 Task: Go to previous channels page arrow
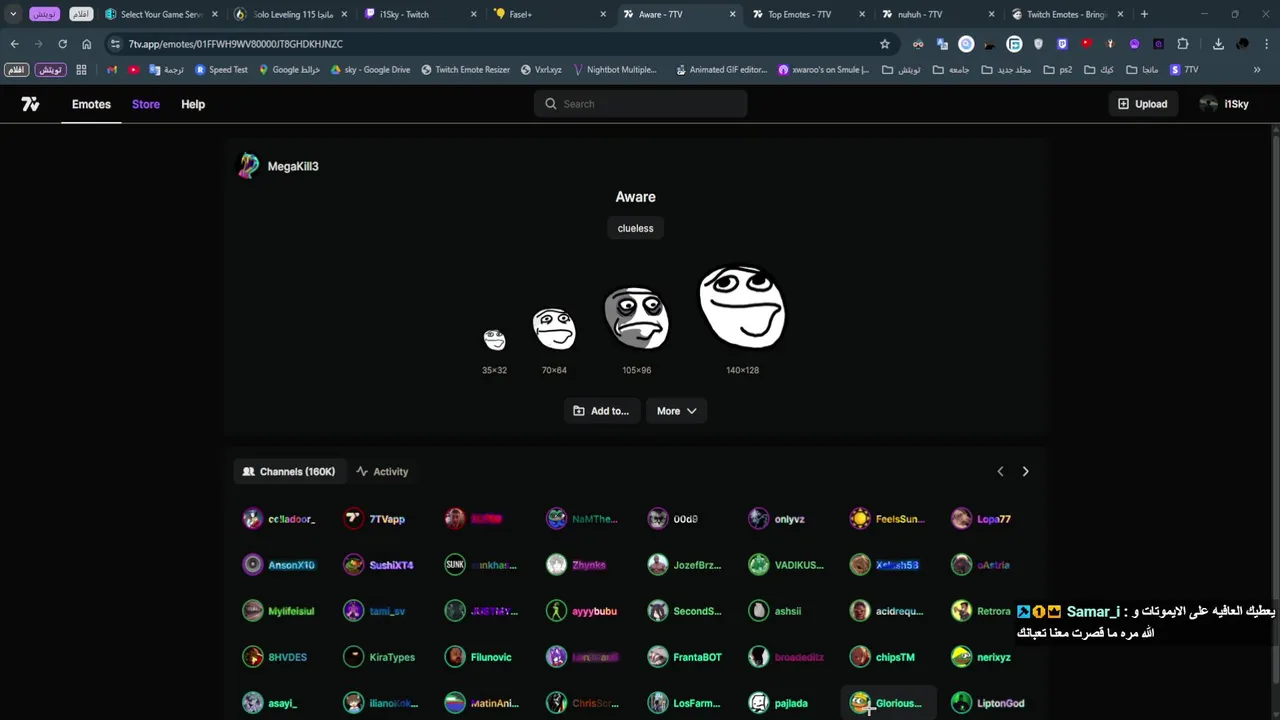click(1000, 472)
